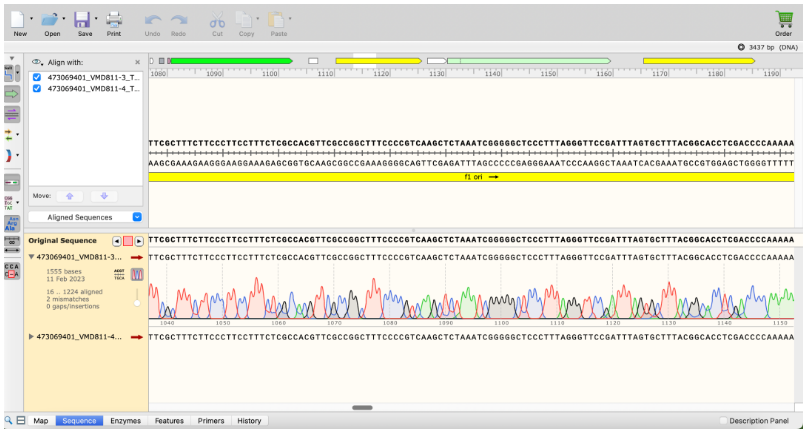Click the '2 mismatches' text
Screen dimensions: 808x433
pos(68,299)
